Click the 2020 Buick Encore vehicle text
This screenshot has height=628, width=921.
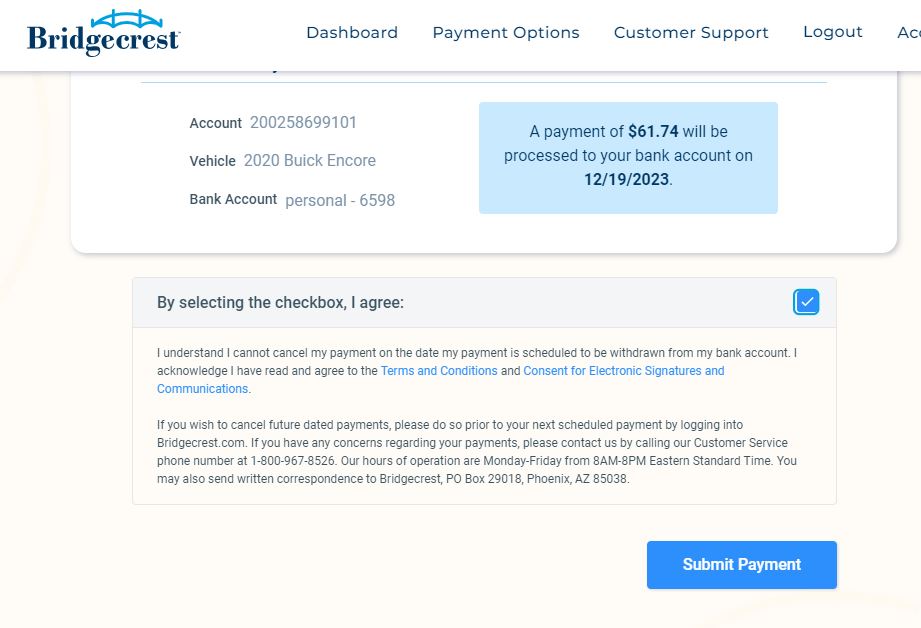pos(310,161)
